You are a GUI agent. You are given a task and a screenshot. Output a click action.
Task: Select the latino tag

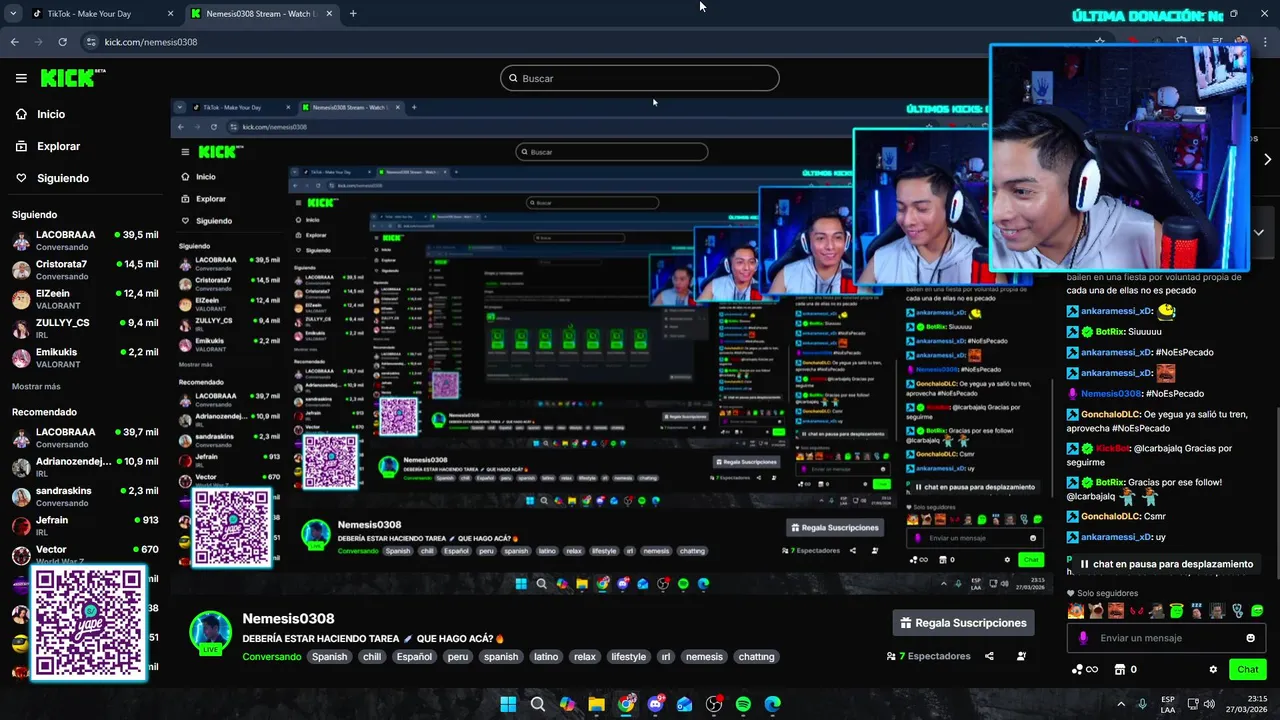click(x=546, y=657)
